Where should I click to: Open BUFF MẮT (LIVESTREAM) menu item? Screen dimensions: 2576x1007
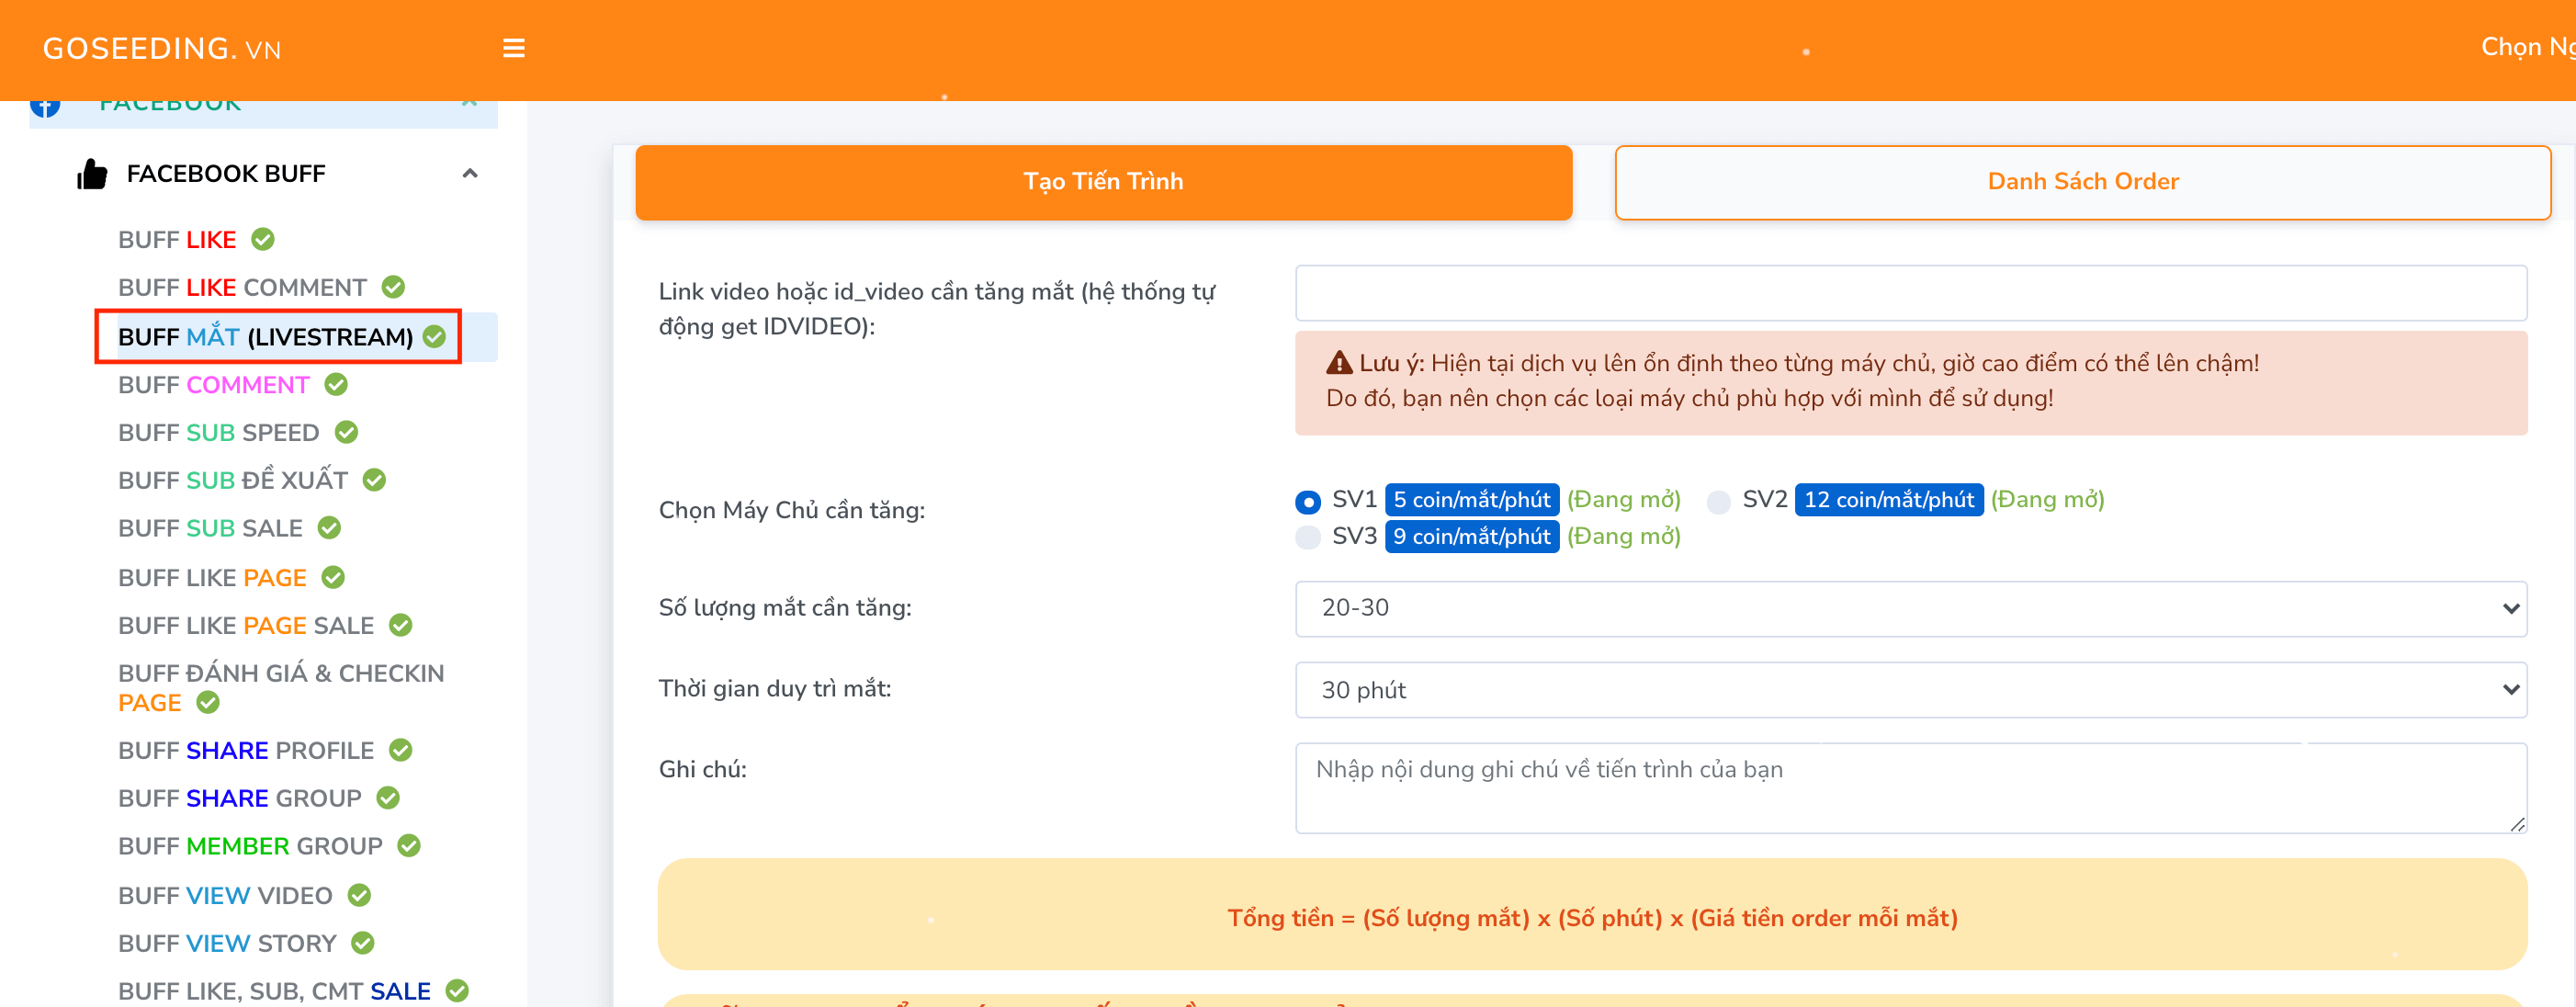pos(265,336)
